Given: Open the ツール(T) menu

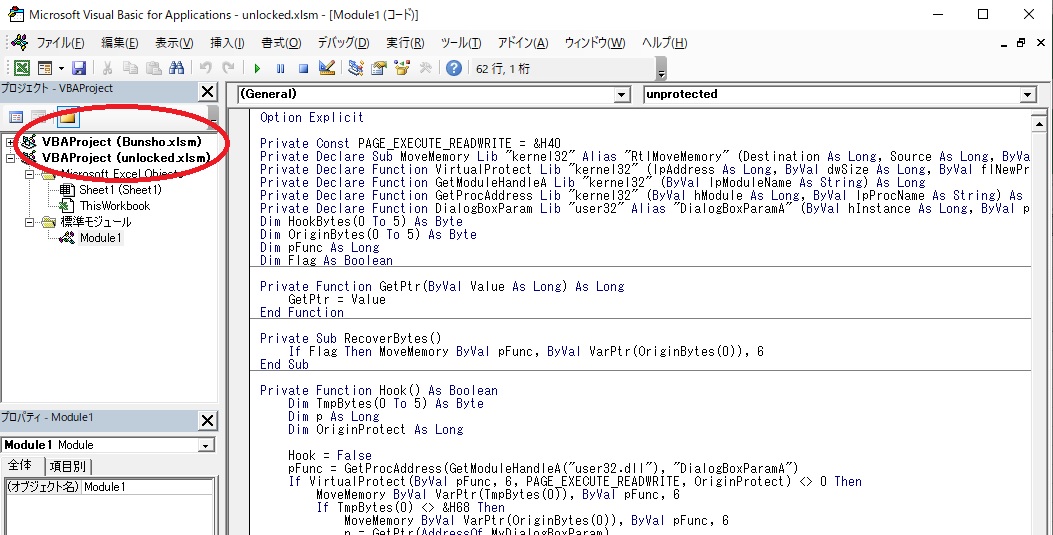Looking at the screenshot, I should 461,43.
